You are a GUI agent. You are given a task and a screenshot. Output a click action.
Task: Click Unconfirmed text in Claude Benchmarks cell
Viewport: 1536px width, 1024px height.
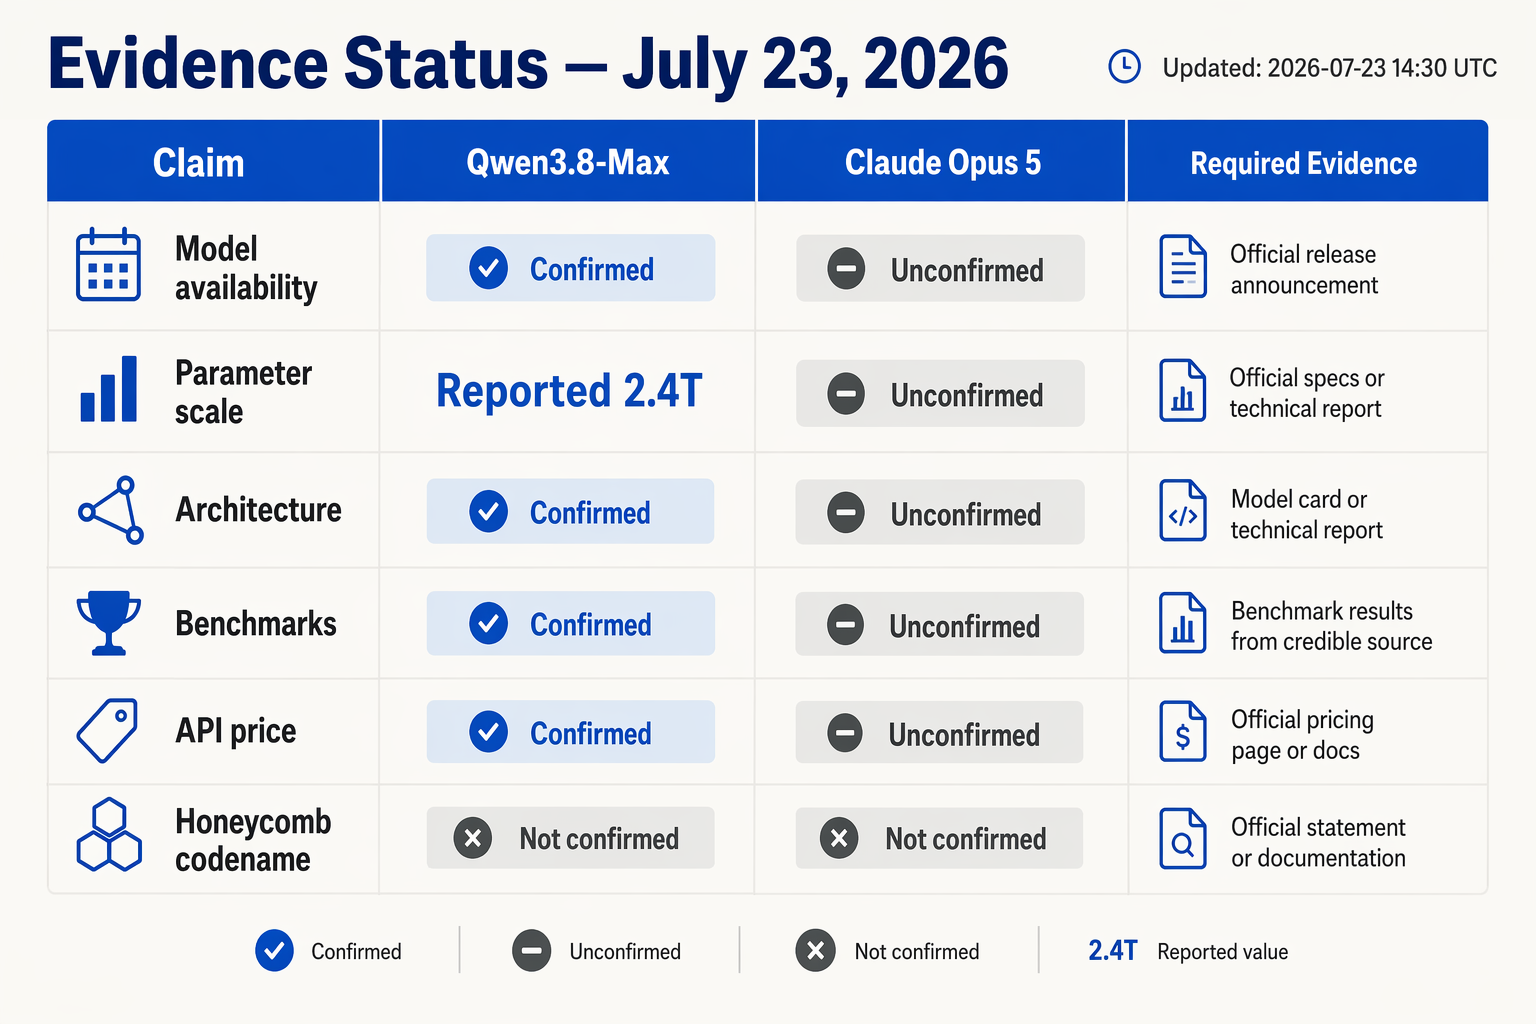pyautogui.click(x=965, y=626)
